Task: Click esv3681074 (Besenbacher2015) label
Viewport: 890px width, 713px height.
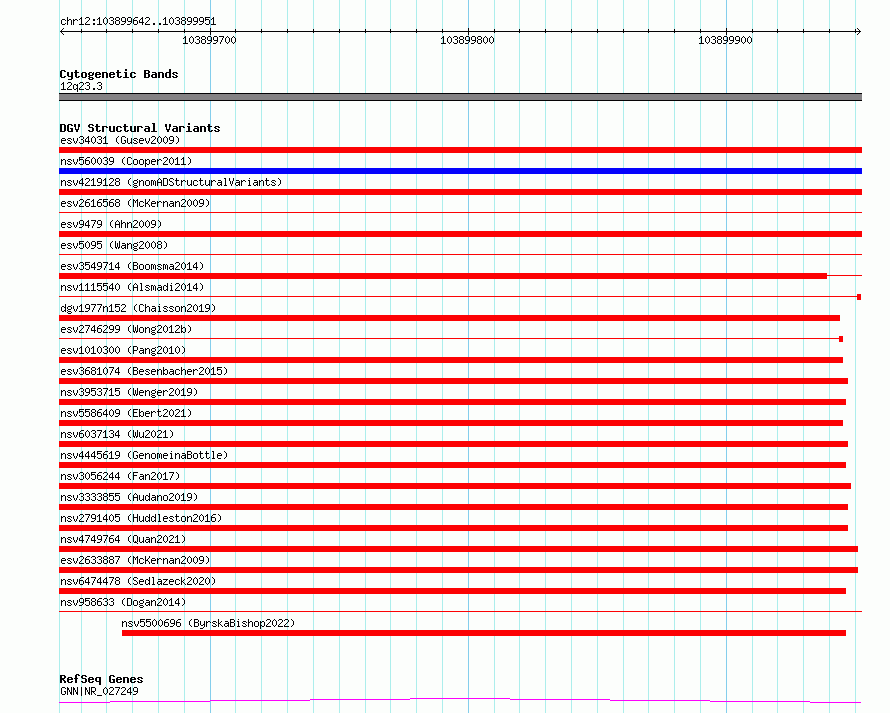Action: (144, 371)
